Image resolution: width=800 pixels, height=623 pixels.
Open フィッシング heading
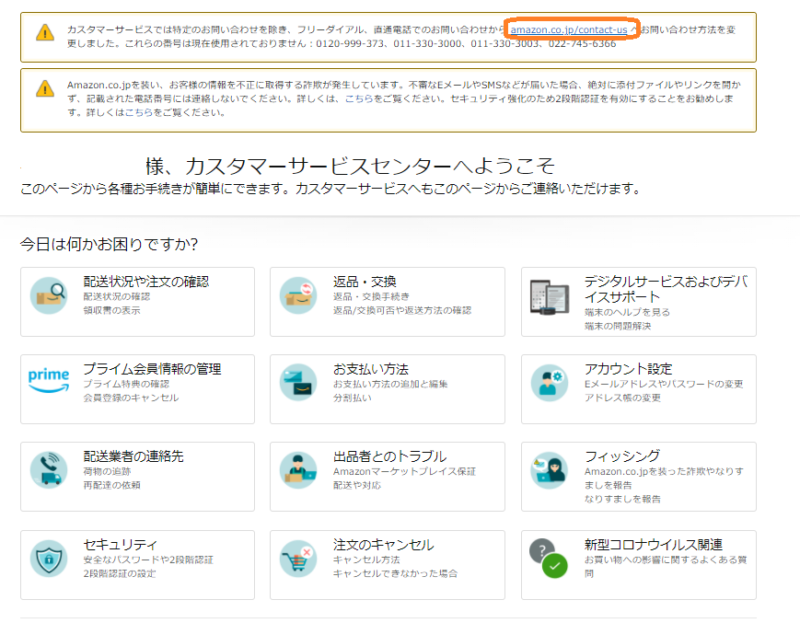point(622,456)
